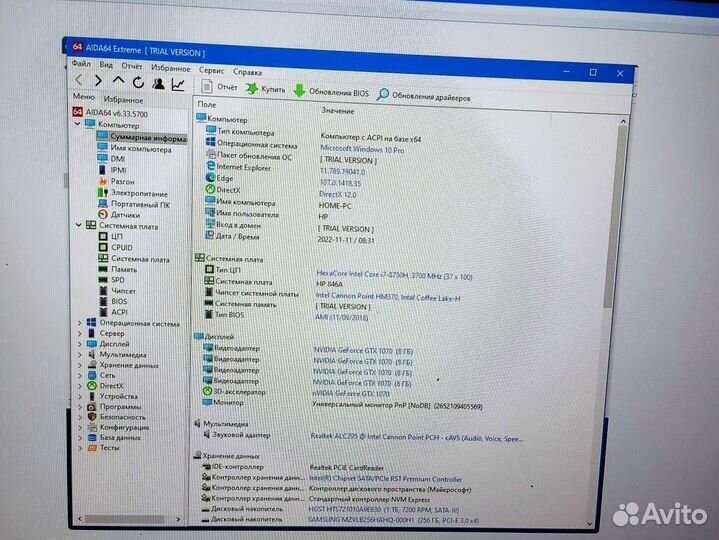
Task: Expand the Операционная система tree node
Action: click(x=80, y=322)
